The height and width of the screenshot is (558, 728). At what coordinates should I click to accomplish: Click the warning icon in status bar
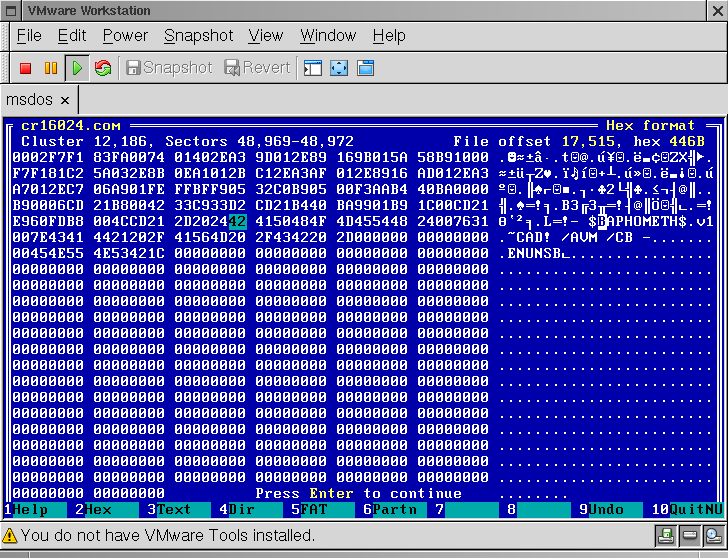10,536
